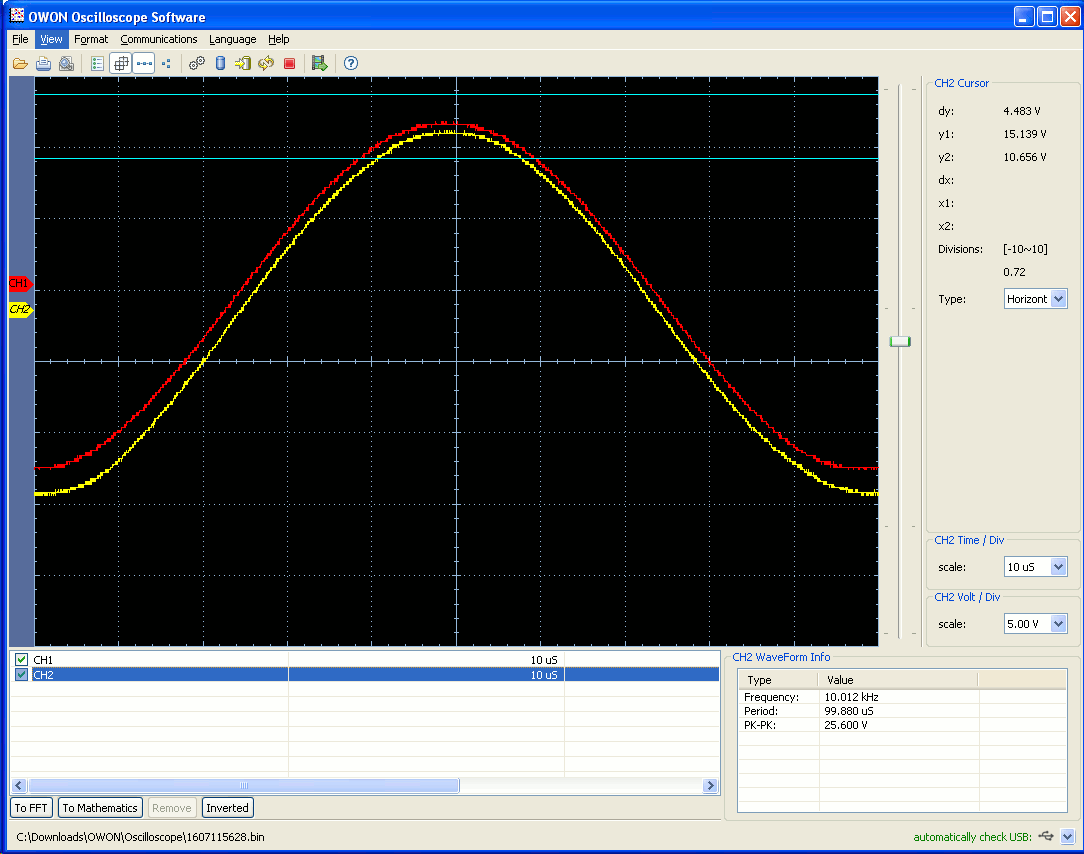Image resolution: width=1084 pixels, height=854 pixels.
Task: Click the yellow refresh arrows icon
Action: click(265, 64)
